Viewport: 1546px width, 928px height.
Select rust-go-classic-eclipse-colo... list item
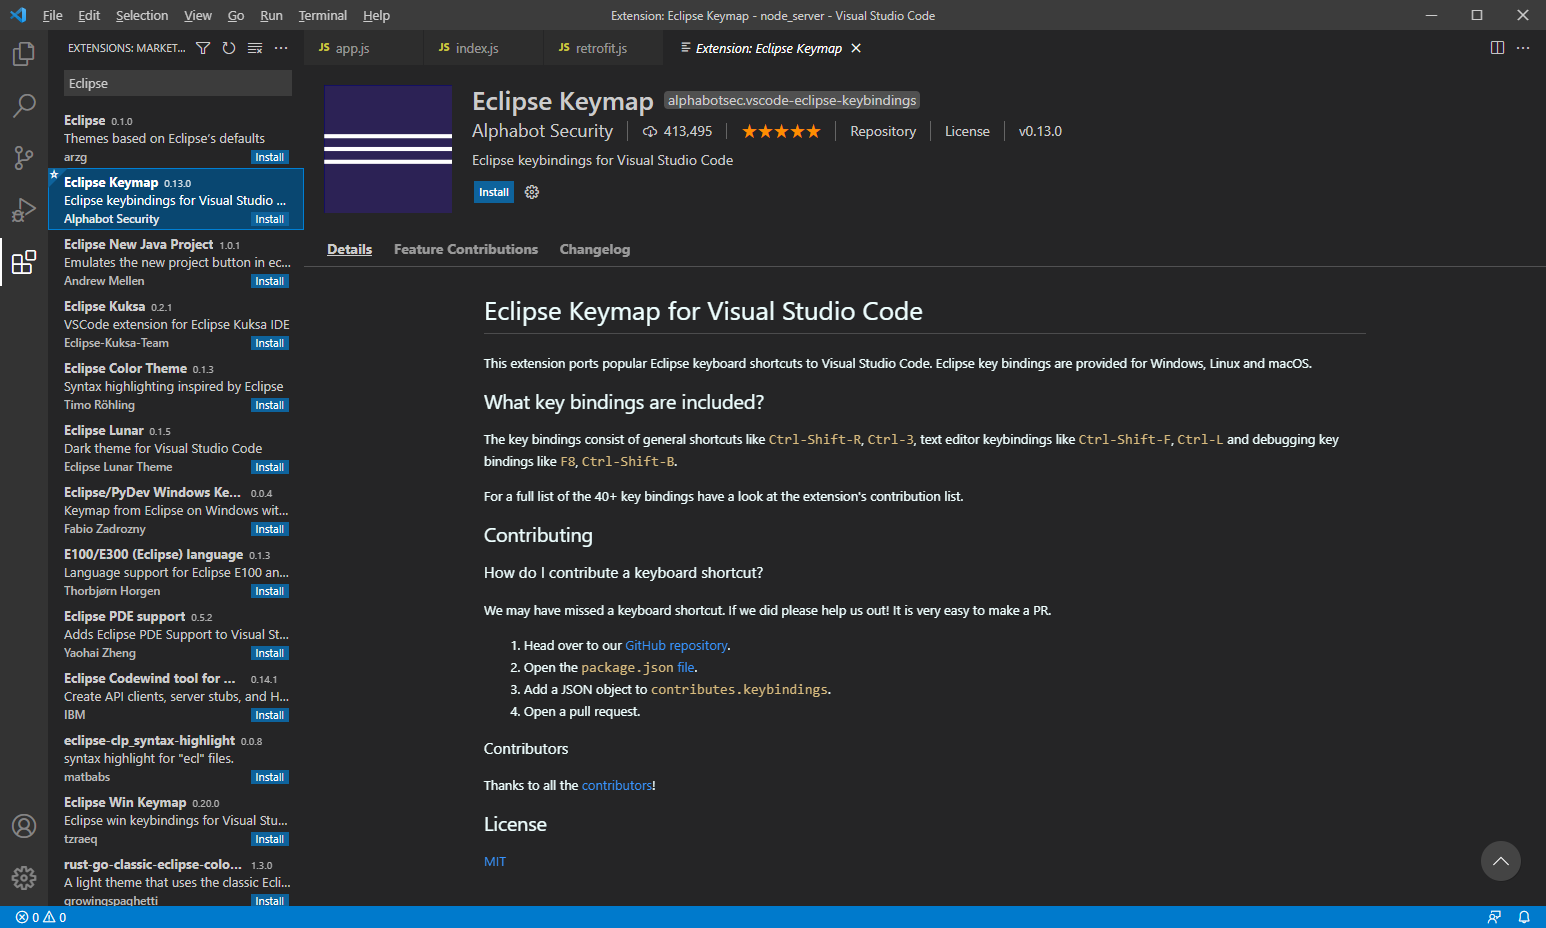coord(176,882)
